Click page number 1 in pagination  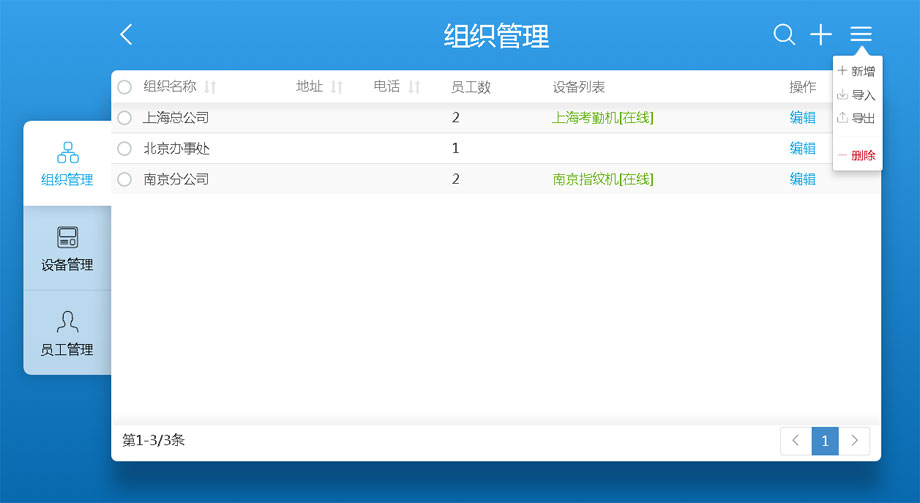(x=825, y=441)
